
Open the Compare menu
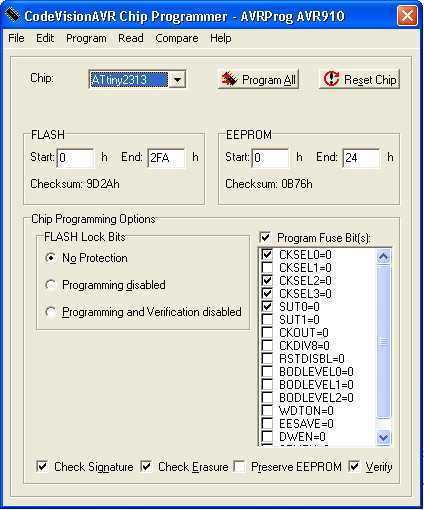pyautogui.click(x=177, y=38)
